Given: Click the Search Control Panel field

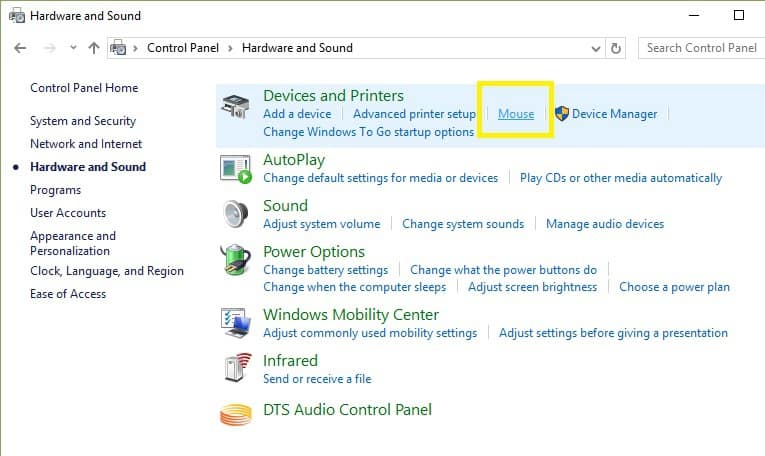Looking at the screenshot, I should click(x=700, y=48).
